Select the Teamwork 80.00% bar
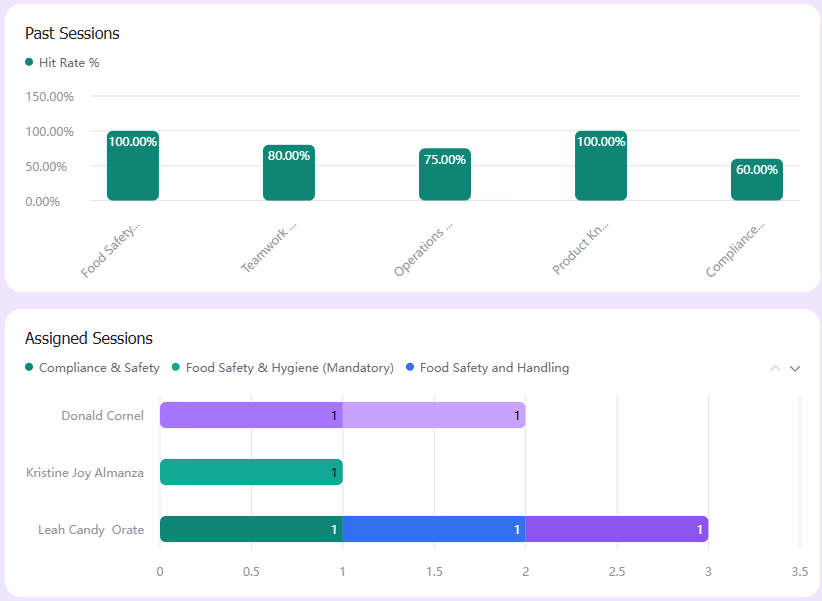 (x=289, y=173)
